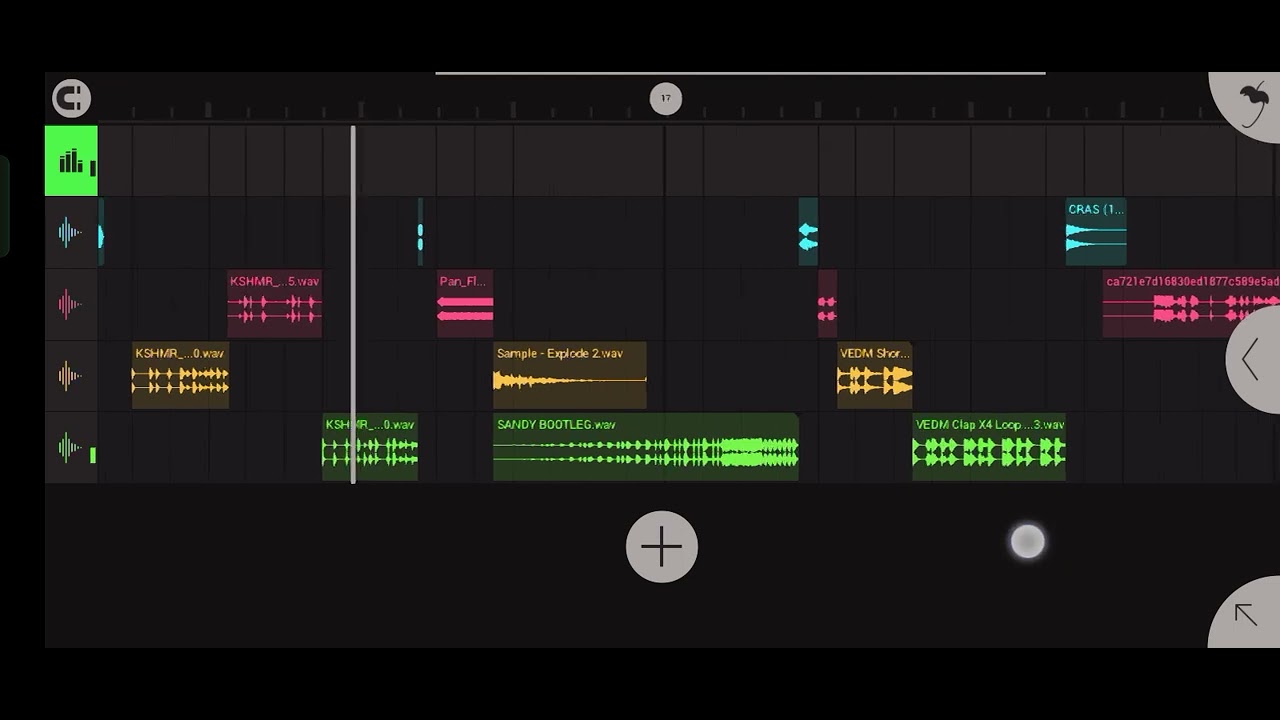Click the bar 17 timeline marker
The width and height of the screenshot is (1280, 720).
pos(666,98)
